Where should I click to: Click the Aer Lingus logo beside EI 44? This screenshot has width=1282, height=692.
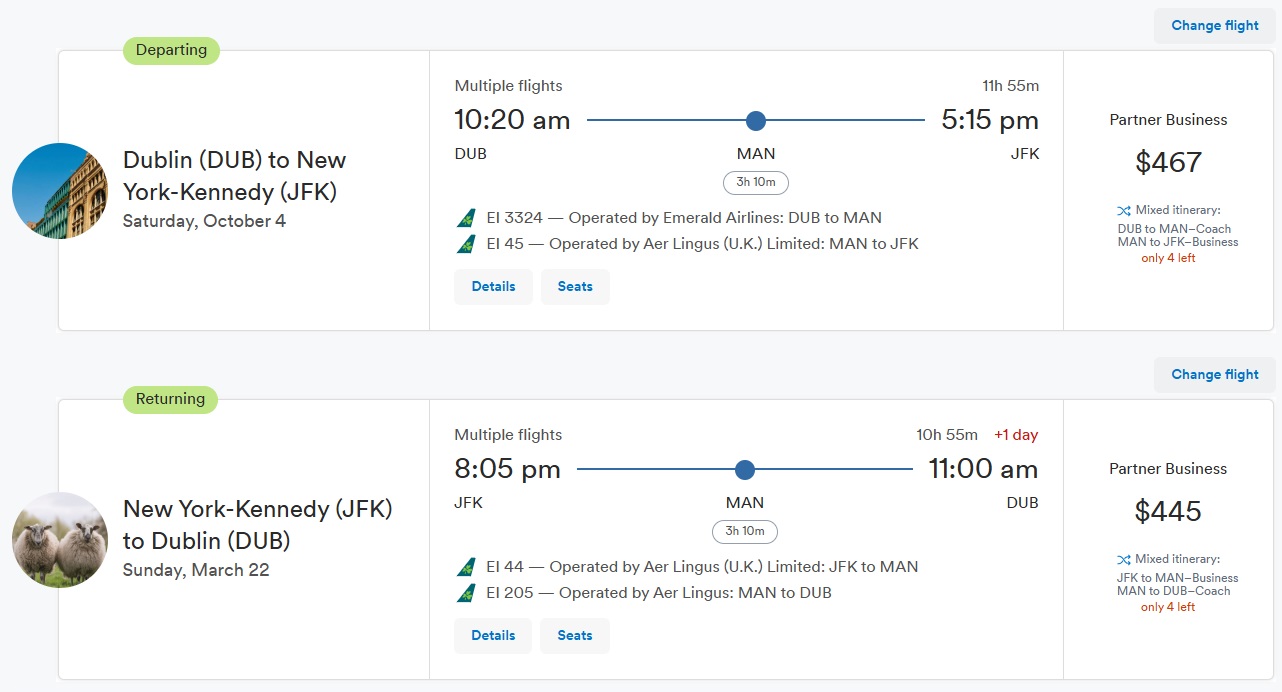click(465, 567)
